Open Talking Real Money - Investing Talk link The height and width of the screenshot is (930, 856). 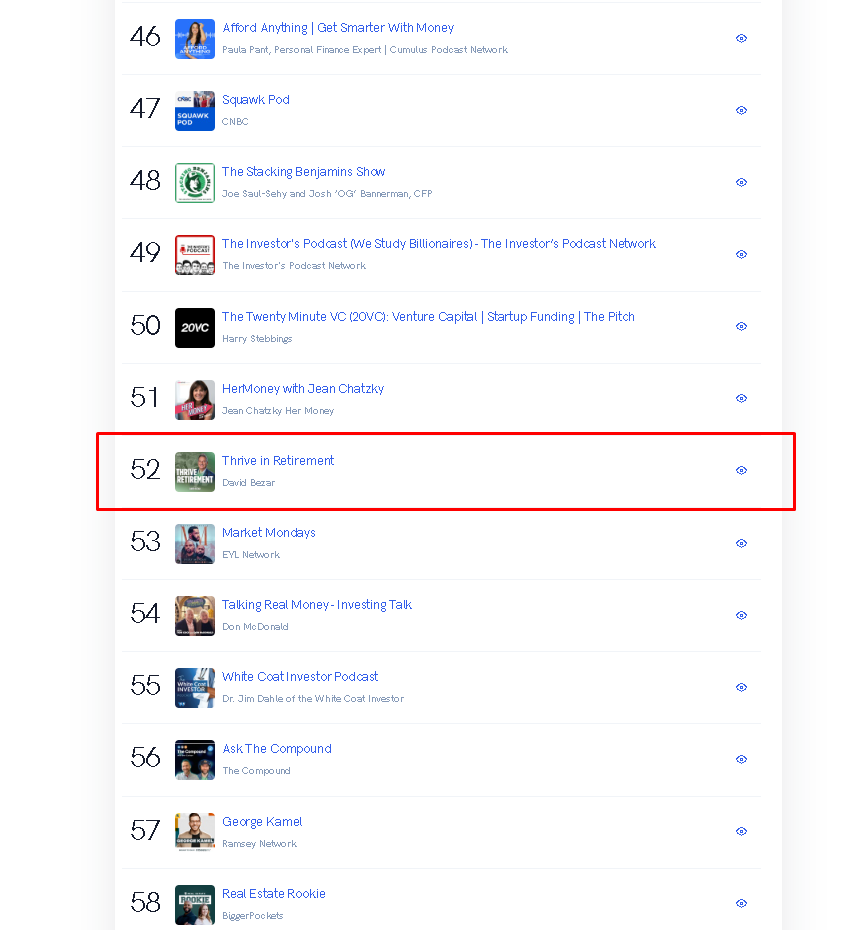tap(316, 604)
